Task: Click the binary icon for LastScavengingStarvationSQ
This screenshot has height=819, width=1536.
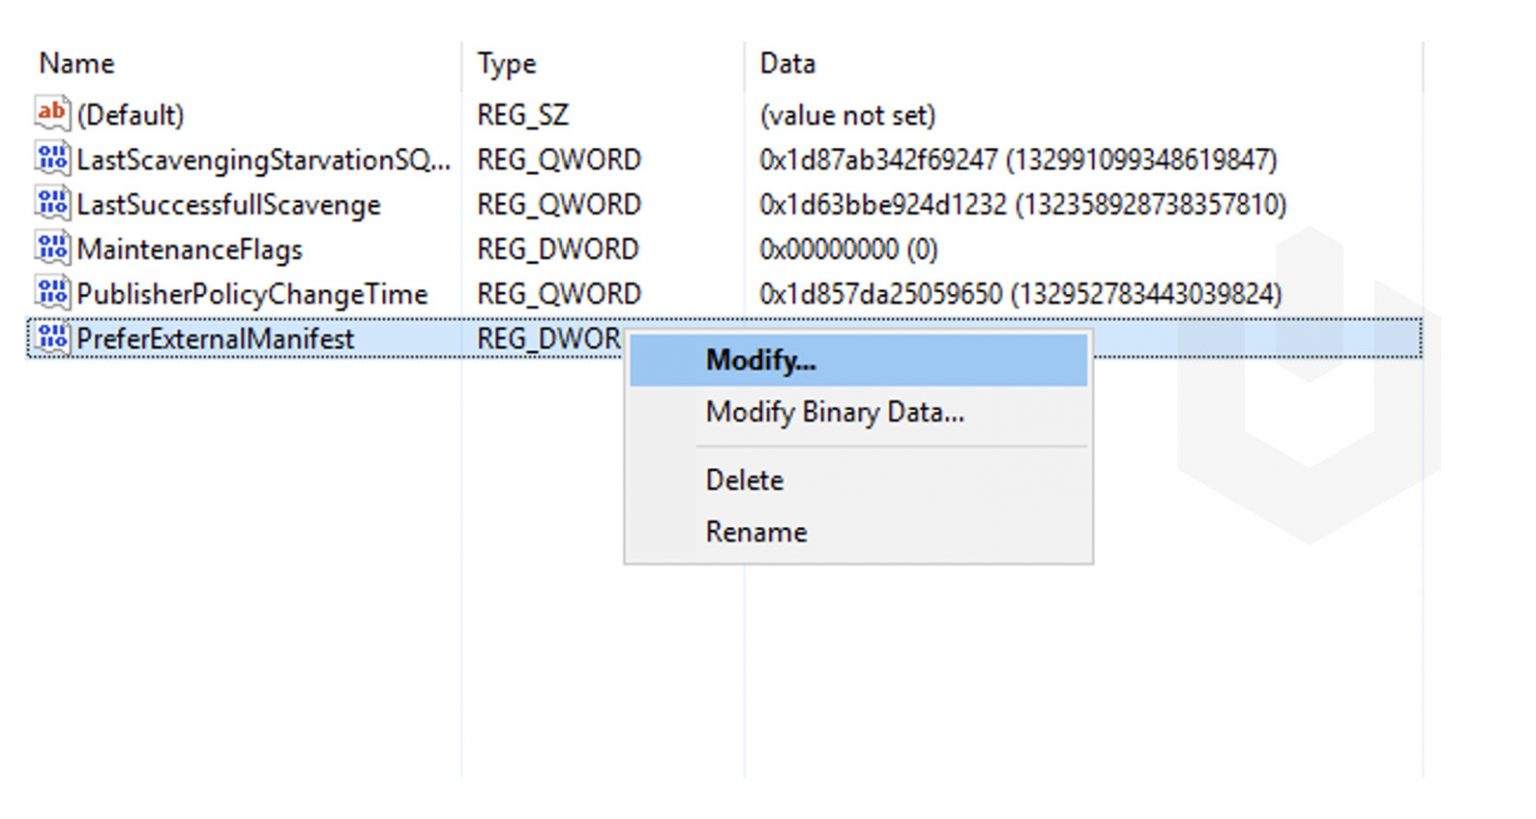Action: (x=52, y=159)
